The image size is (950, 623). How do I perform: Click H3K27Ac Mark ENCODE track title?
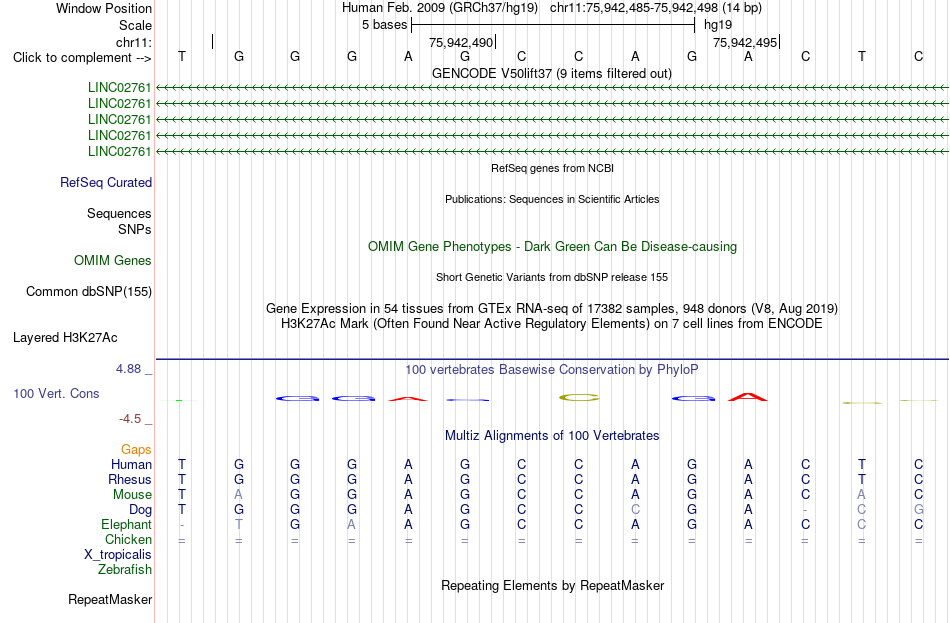pyautogui.click(x=551, y=324)
